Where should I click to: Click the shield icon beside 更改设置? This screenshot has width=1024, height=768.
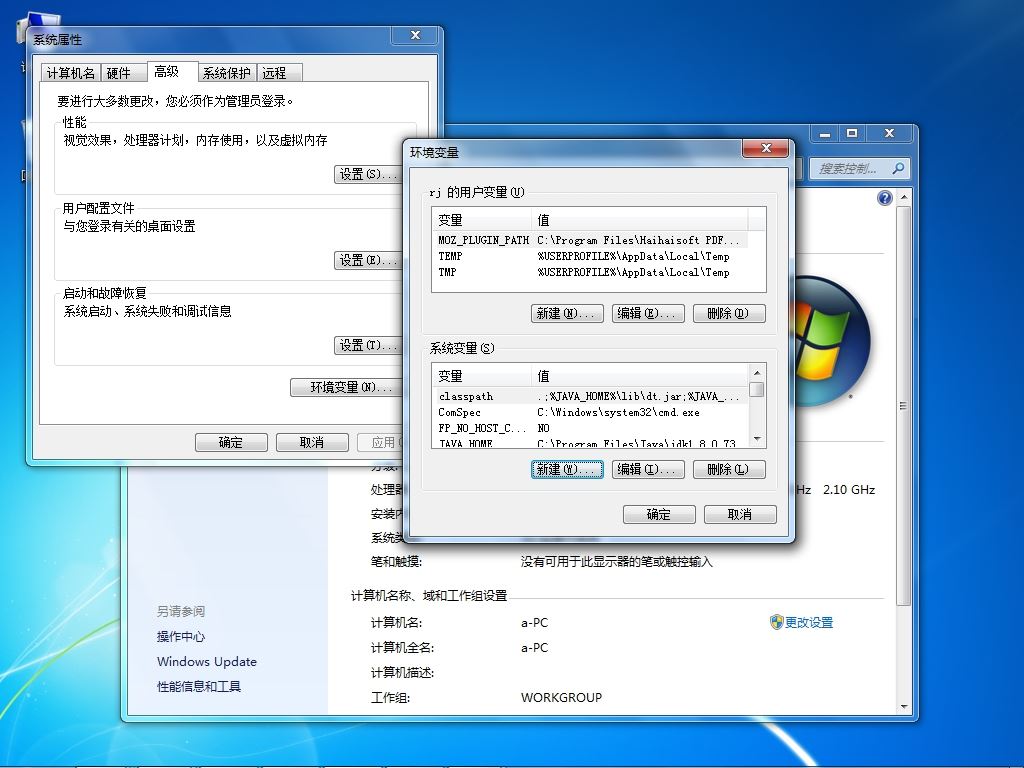(x=776, y=622)
